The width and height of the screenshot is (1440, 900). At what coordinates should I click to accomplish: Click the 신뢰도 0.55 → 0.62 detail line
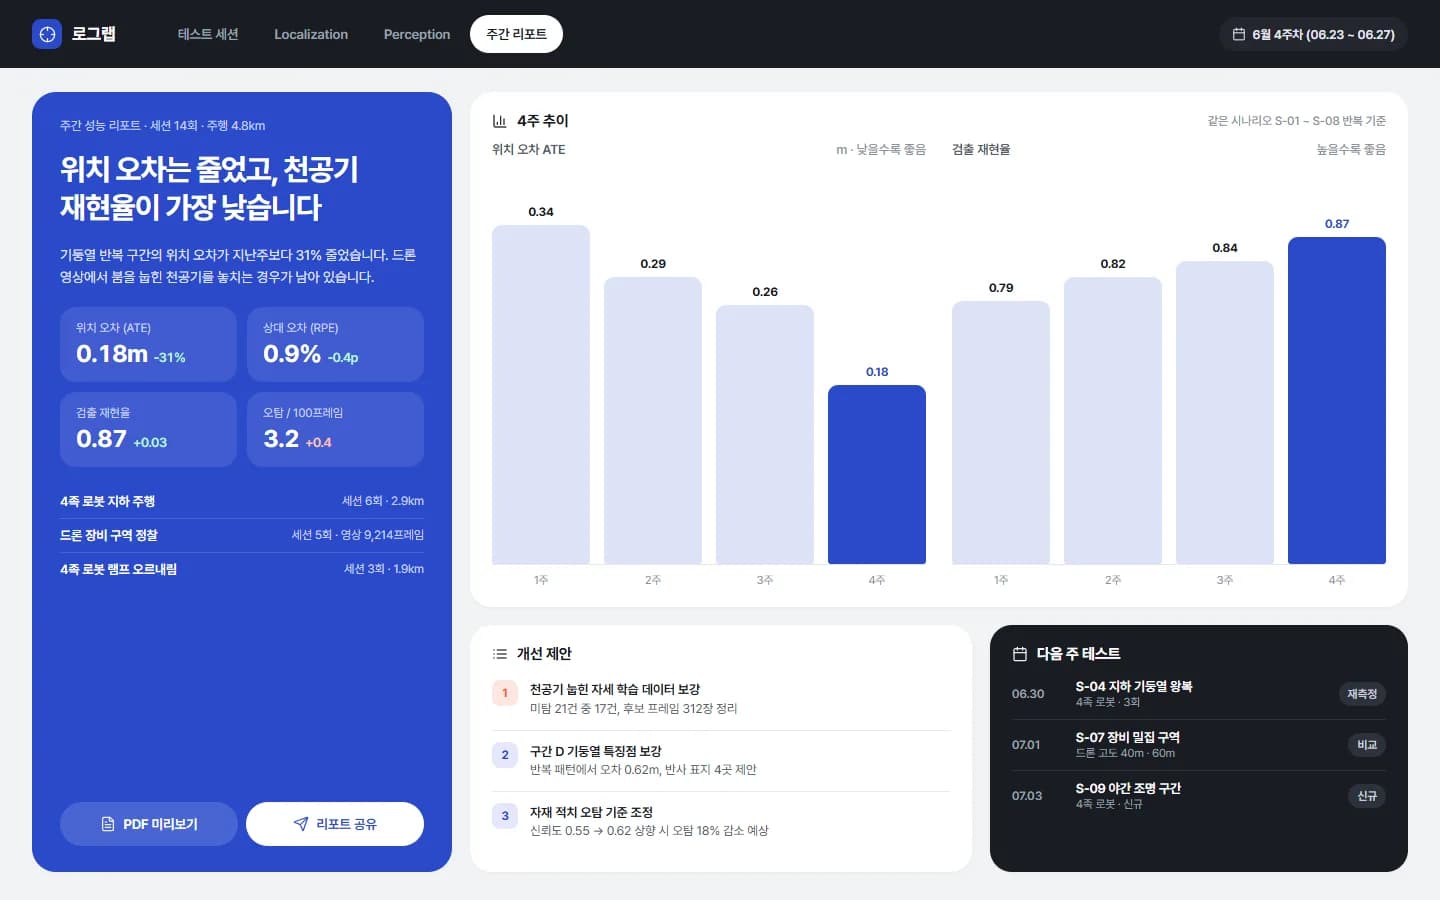(x=649, y=831)
